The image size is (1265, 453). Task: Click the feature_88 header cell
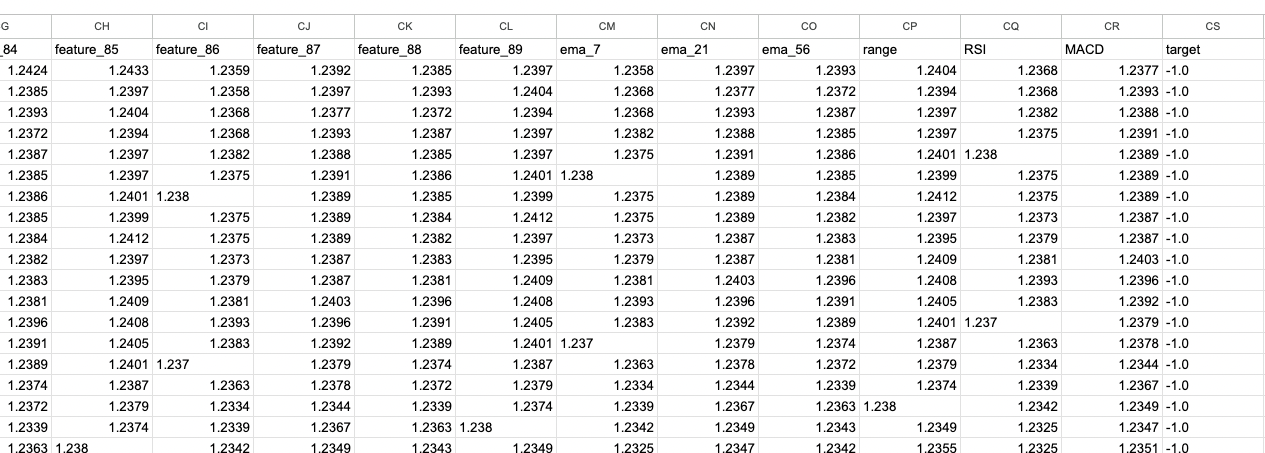tap(405, 48)
